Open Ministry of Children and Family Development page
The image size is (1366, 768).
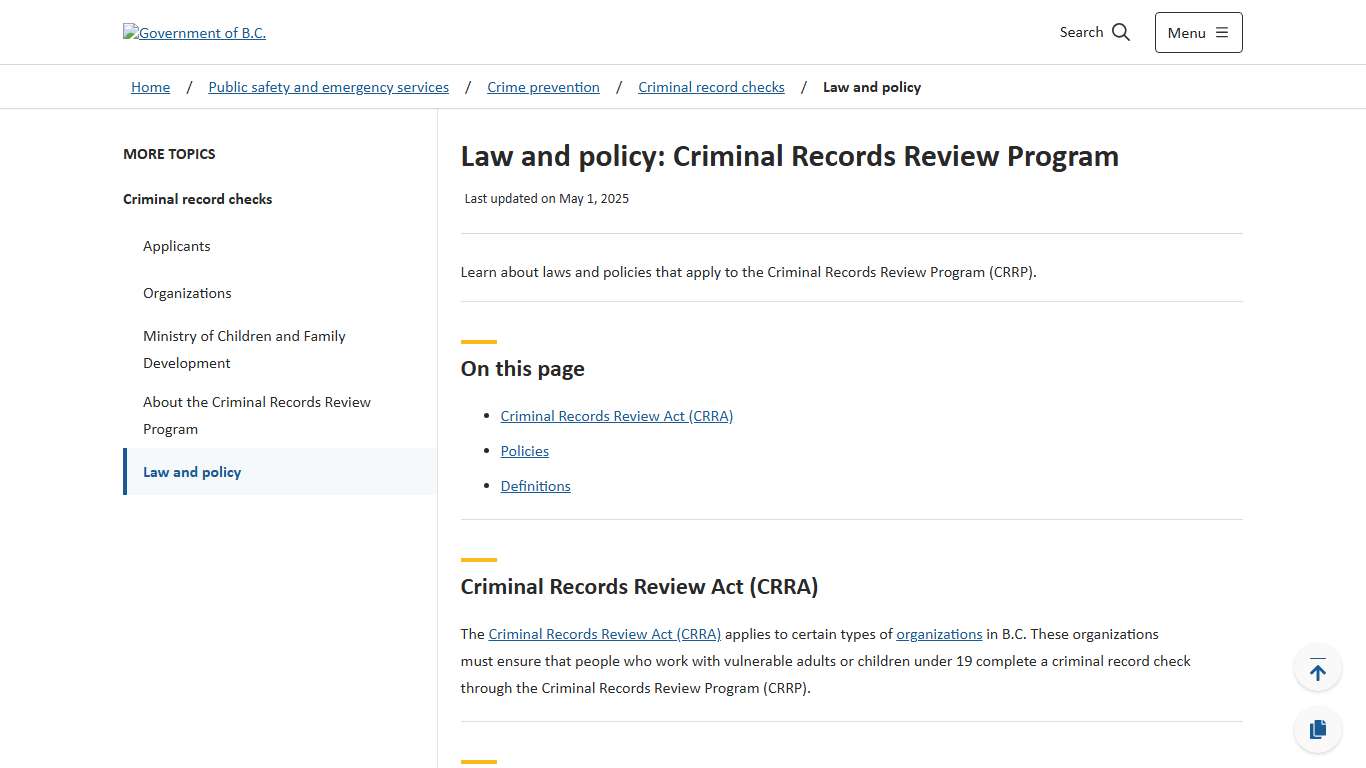(x=244, y=349)
